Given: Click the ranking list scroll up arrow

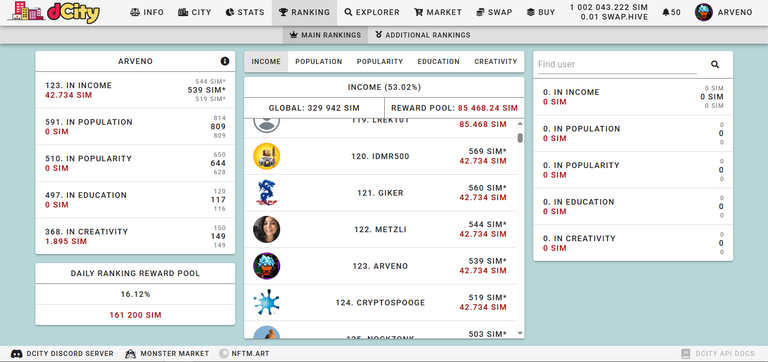Looking at the screenshot, I should [x=520, y=123].
